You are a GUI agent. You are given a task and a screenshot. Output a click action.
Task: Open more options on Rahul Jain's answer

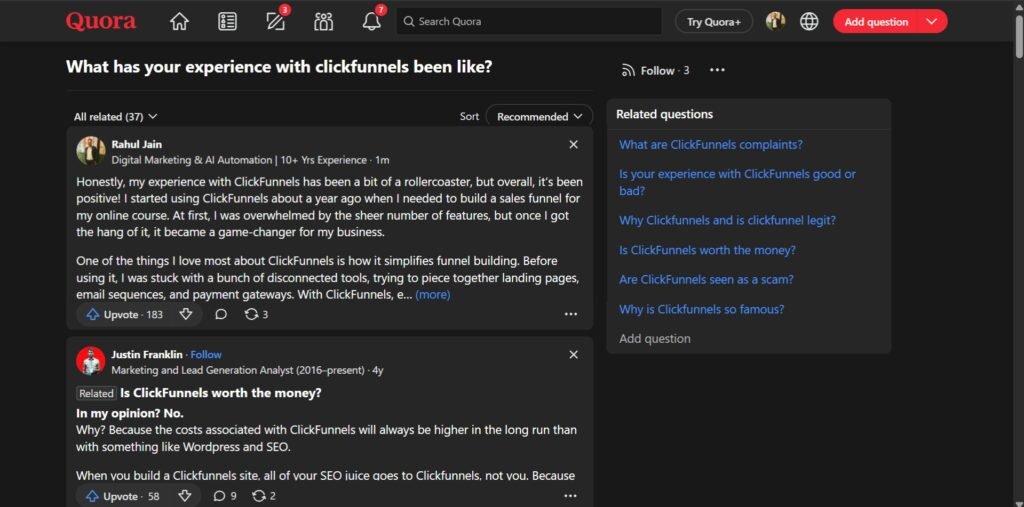tap(571, 314)
